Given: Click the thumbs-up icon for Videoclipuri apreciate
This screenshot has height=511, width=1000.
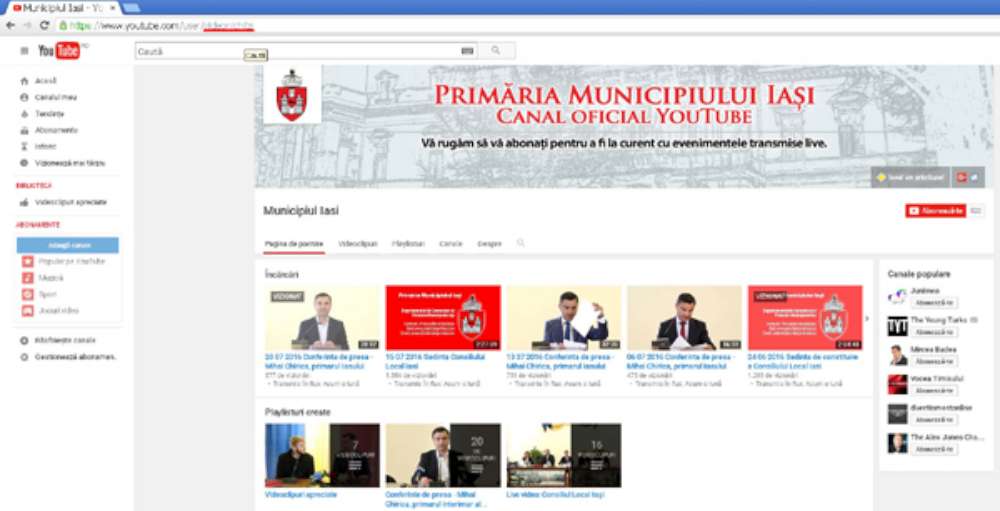Looking at the screenshot, I should tap(24, 202).
